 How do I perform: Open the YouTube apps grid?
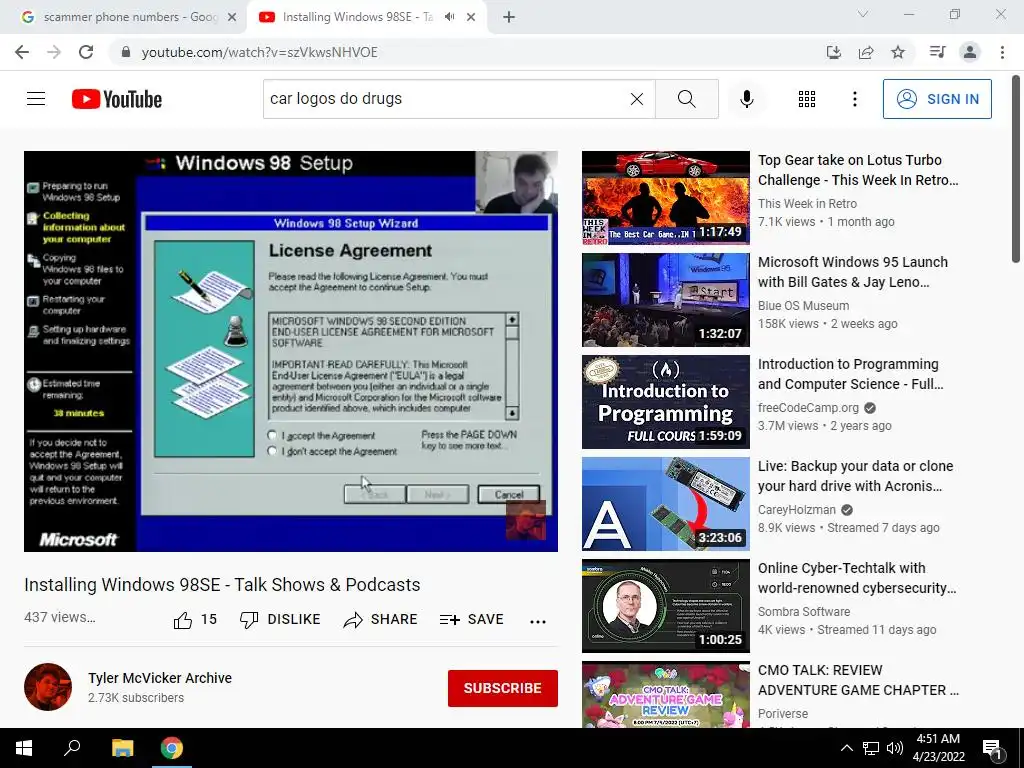click(807, 99)
